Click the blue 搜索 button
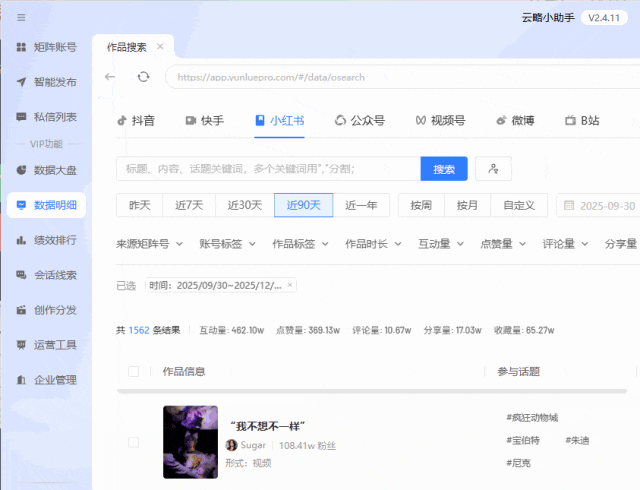Viewport: 640px width, 490px height. (x=443, y=169)
